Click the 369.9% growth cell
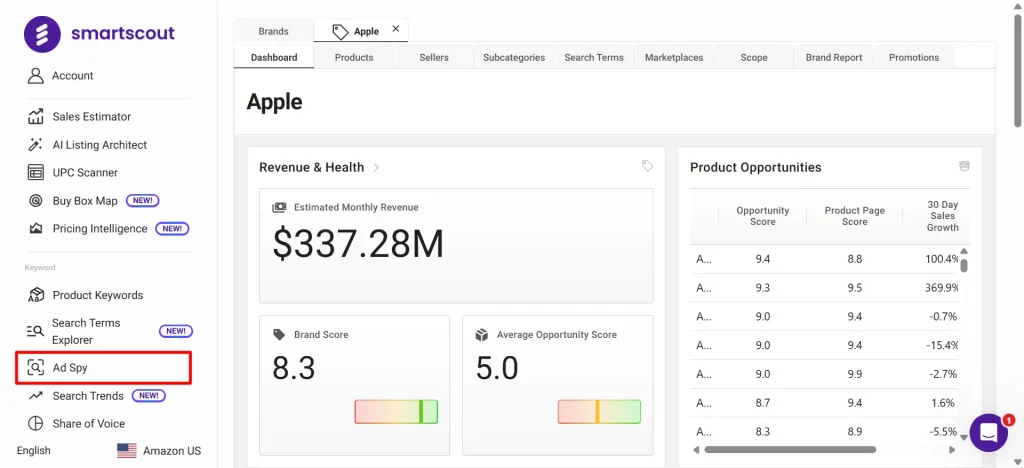The width and height of the screenshot is (1024, 468). click(942, 288)
